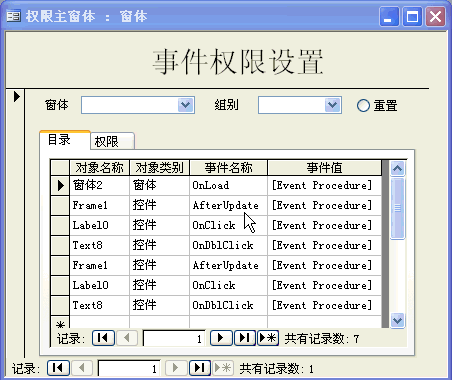This screenshot has height=380, width=452.
Task: Click the 窗体2 cell
Action: [99, 185]
